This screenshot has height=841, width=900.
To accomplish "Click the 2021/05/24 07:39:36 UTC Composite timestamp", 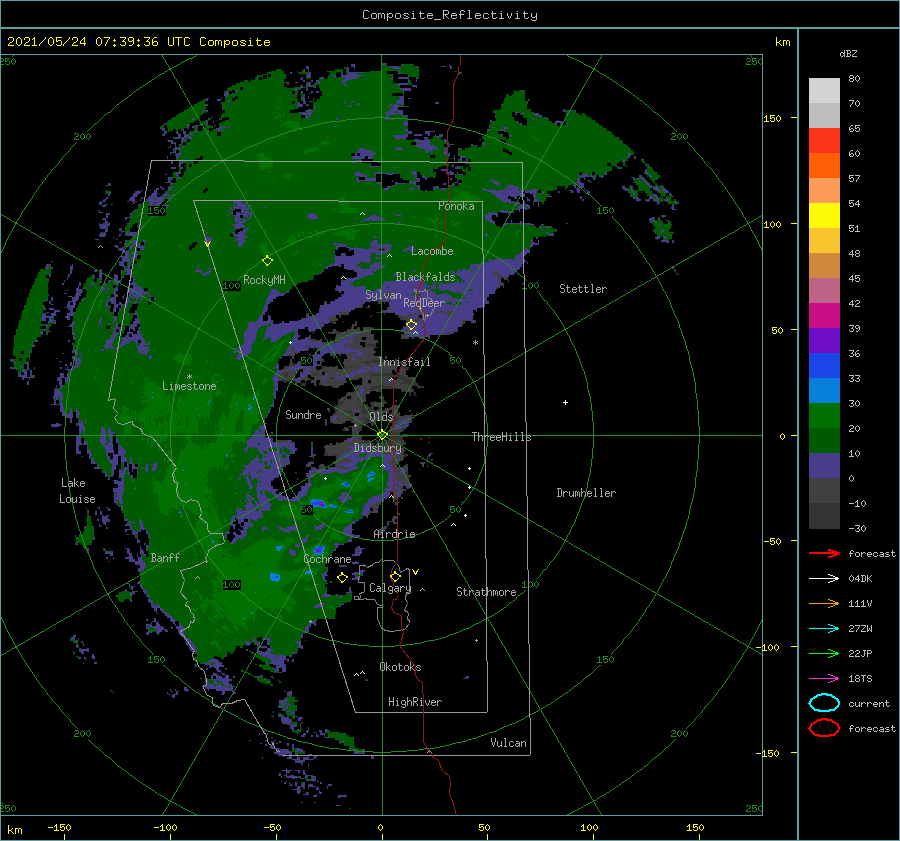I will 138,42.
